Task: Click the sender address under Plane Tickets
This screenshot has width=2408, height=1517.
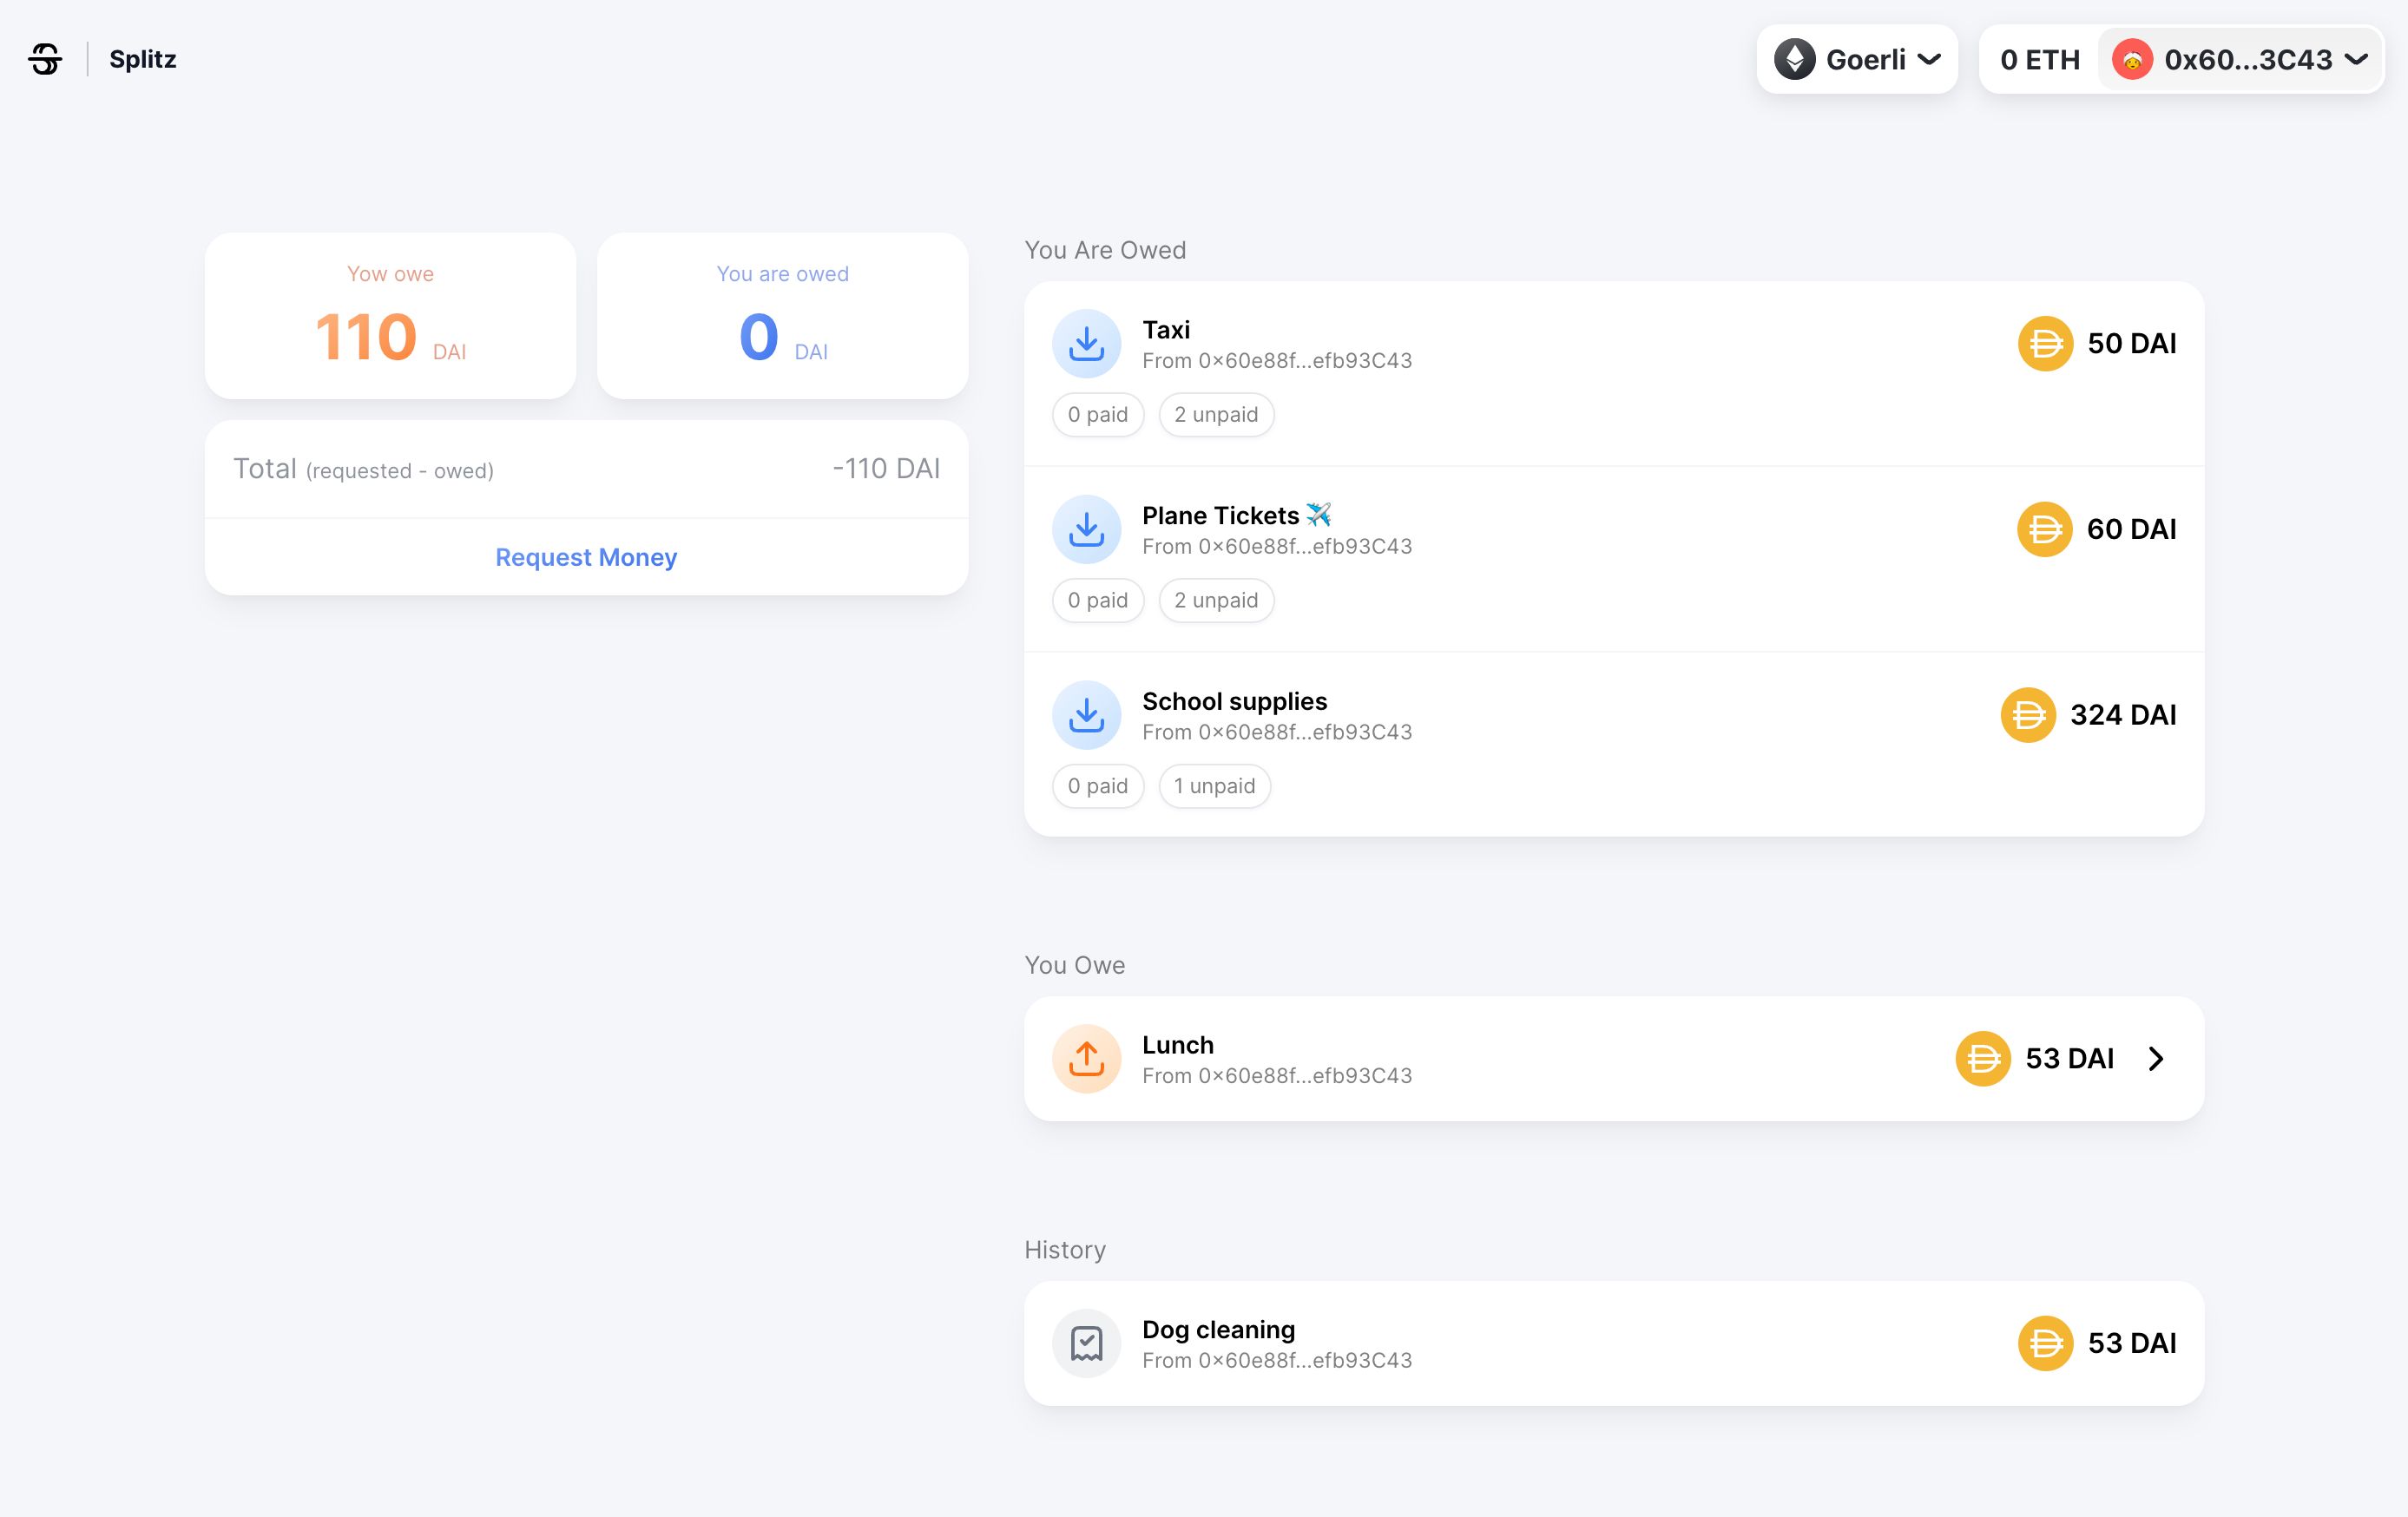Action: pos(1277,547)
